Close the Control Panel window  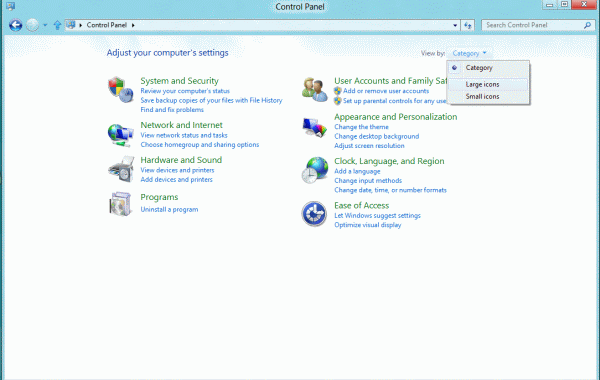[x=584, y=5]
